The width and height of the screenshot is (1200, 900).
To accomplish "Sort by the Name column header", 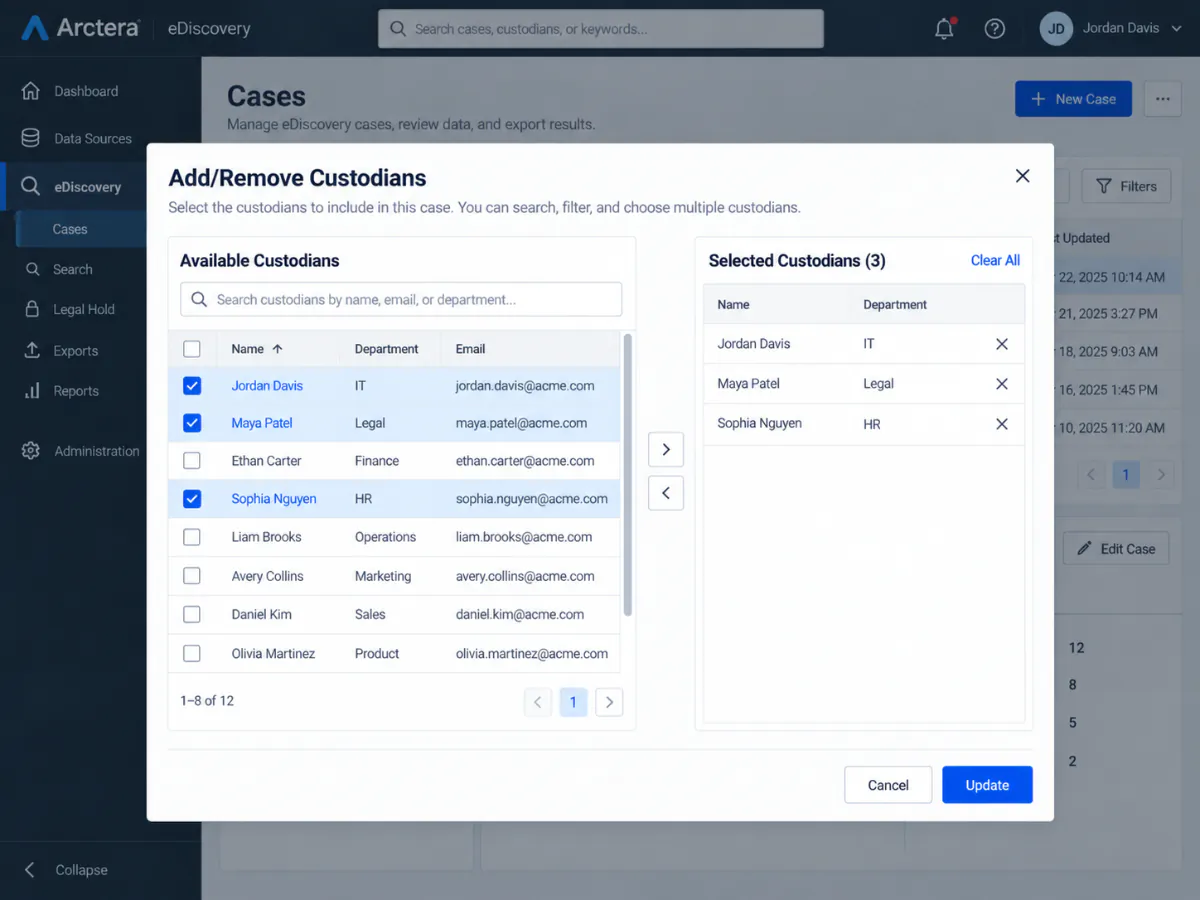I will tap(257, 349).
